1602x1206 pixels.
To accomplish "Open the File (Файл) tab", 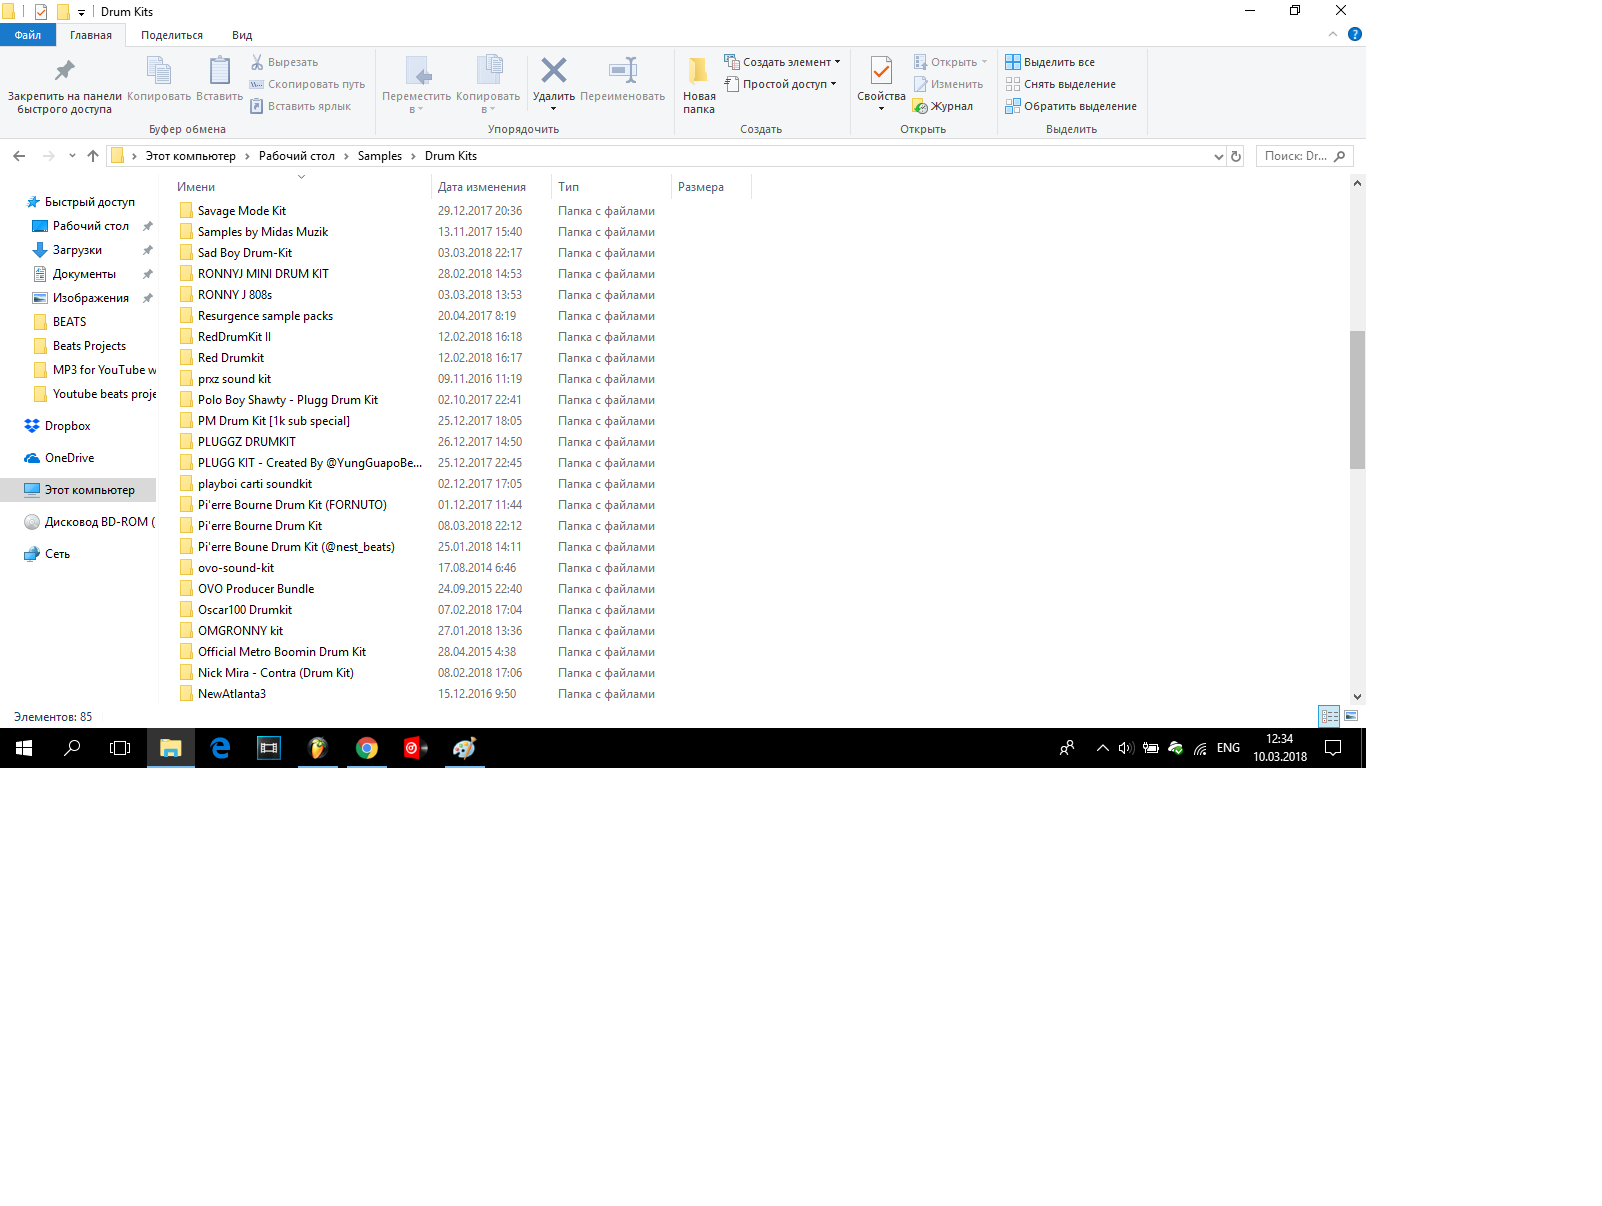I will [x=28, y=35].
